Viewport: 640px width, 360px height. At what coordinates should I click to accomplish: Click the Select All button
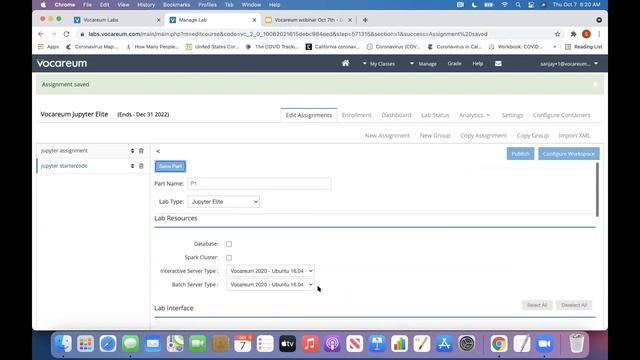click(537, 305)
